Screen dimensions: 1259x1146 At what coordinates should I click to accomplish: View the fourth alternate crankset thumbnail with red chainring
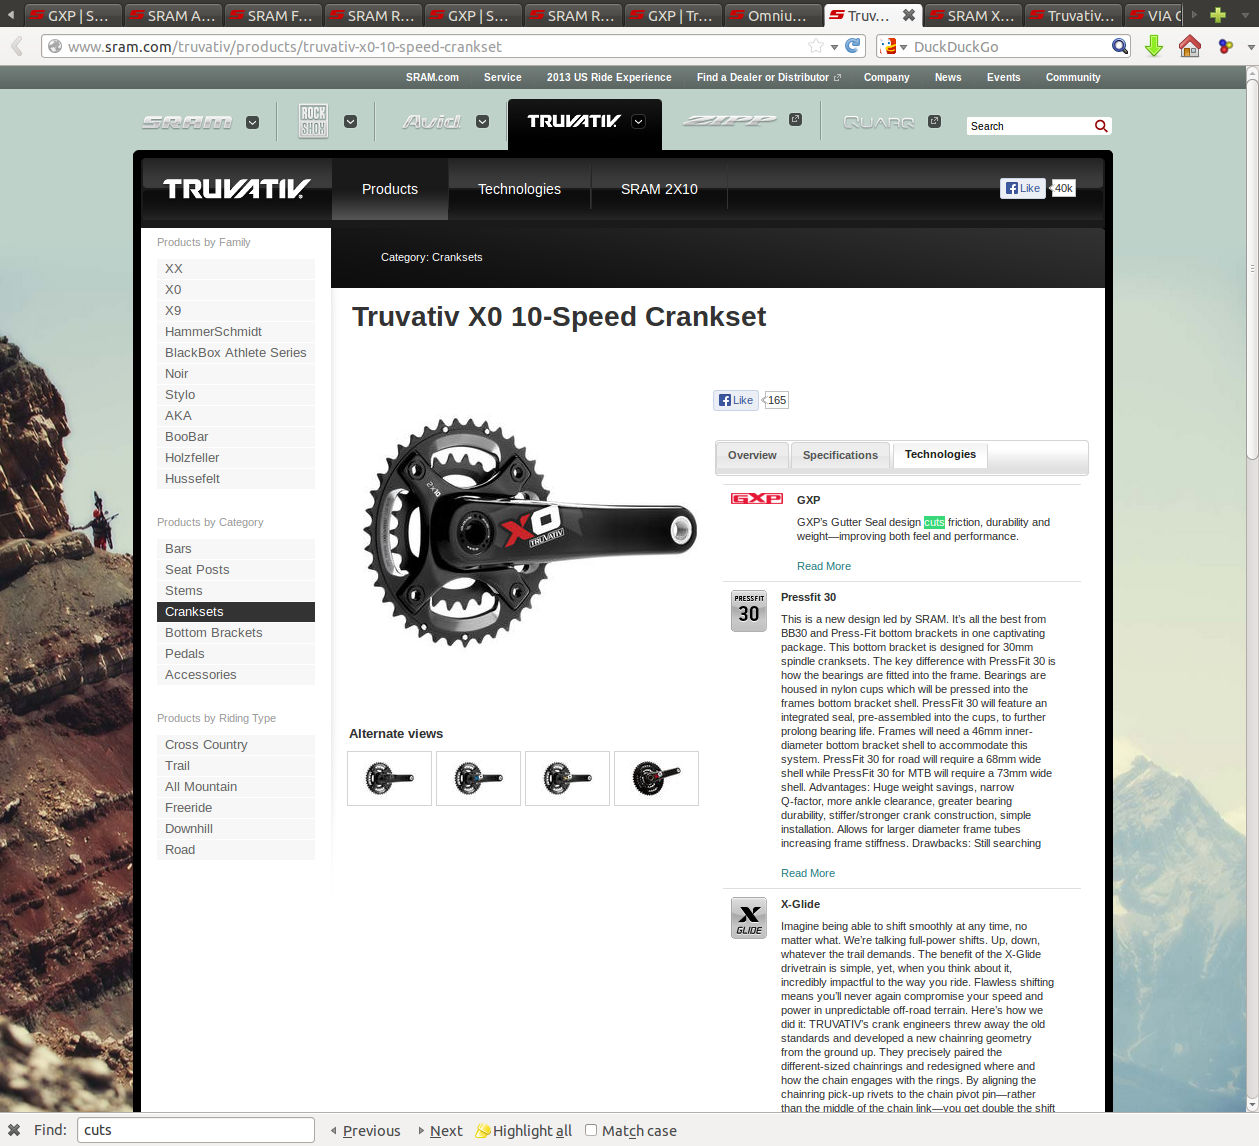(656, 778)
